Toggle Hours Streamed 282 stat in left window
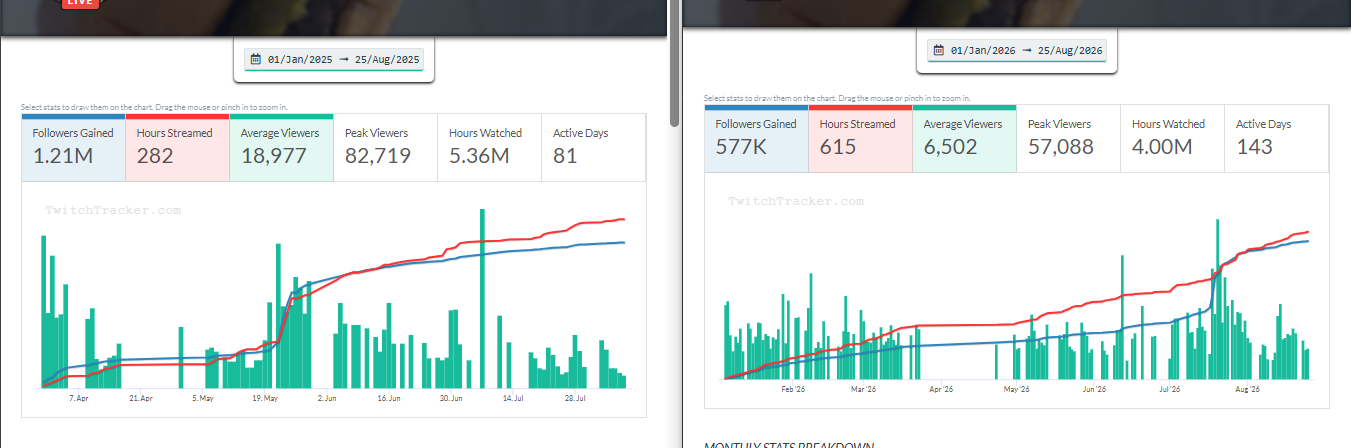 178,147
